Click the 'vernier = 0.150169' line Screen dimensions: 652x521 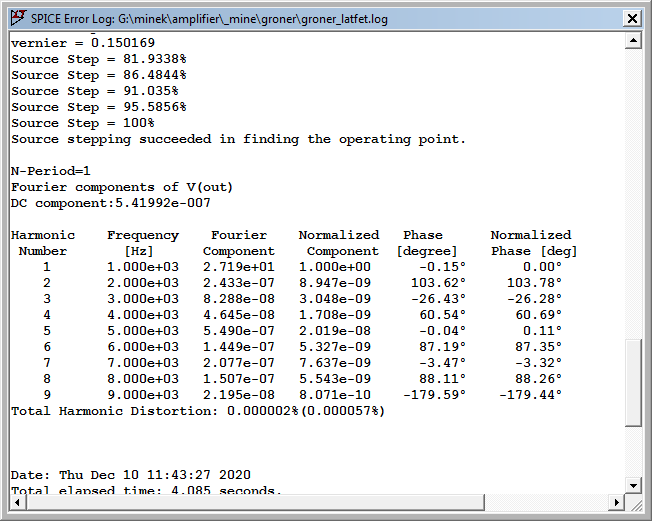(x=83, y=43)
